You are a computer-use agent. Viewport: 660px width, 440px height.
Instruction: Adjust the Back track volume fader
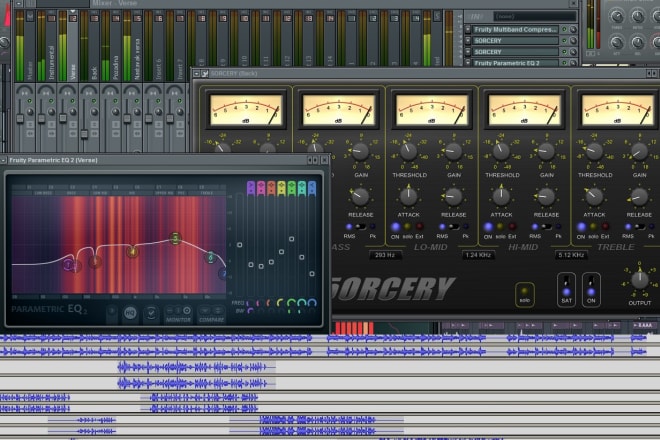84,134
